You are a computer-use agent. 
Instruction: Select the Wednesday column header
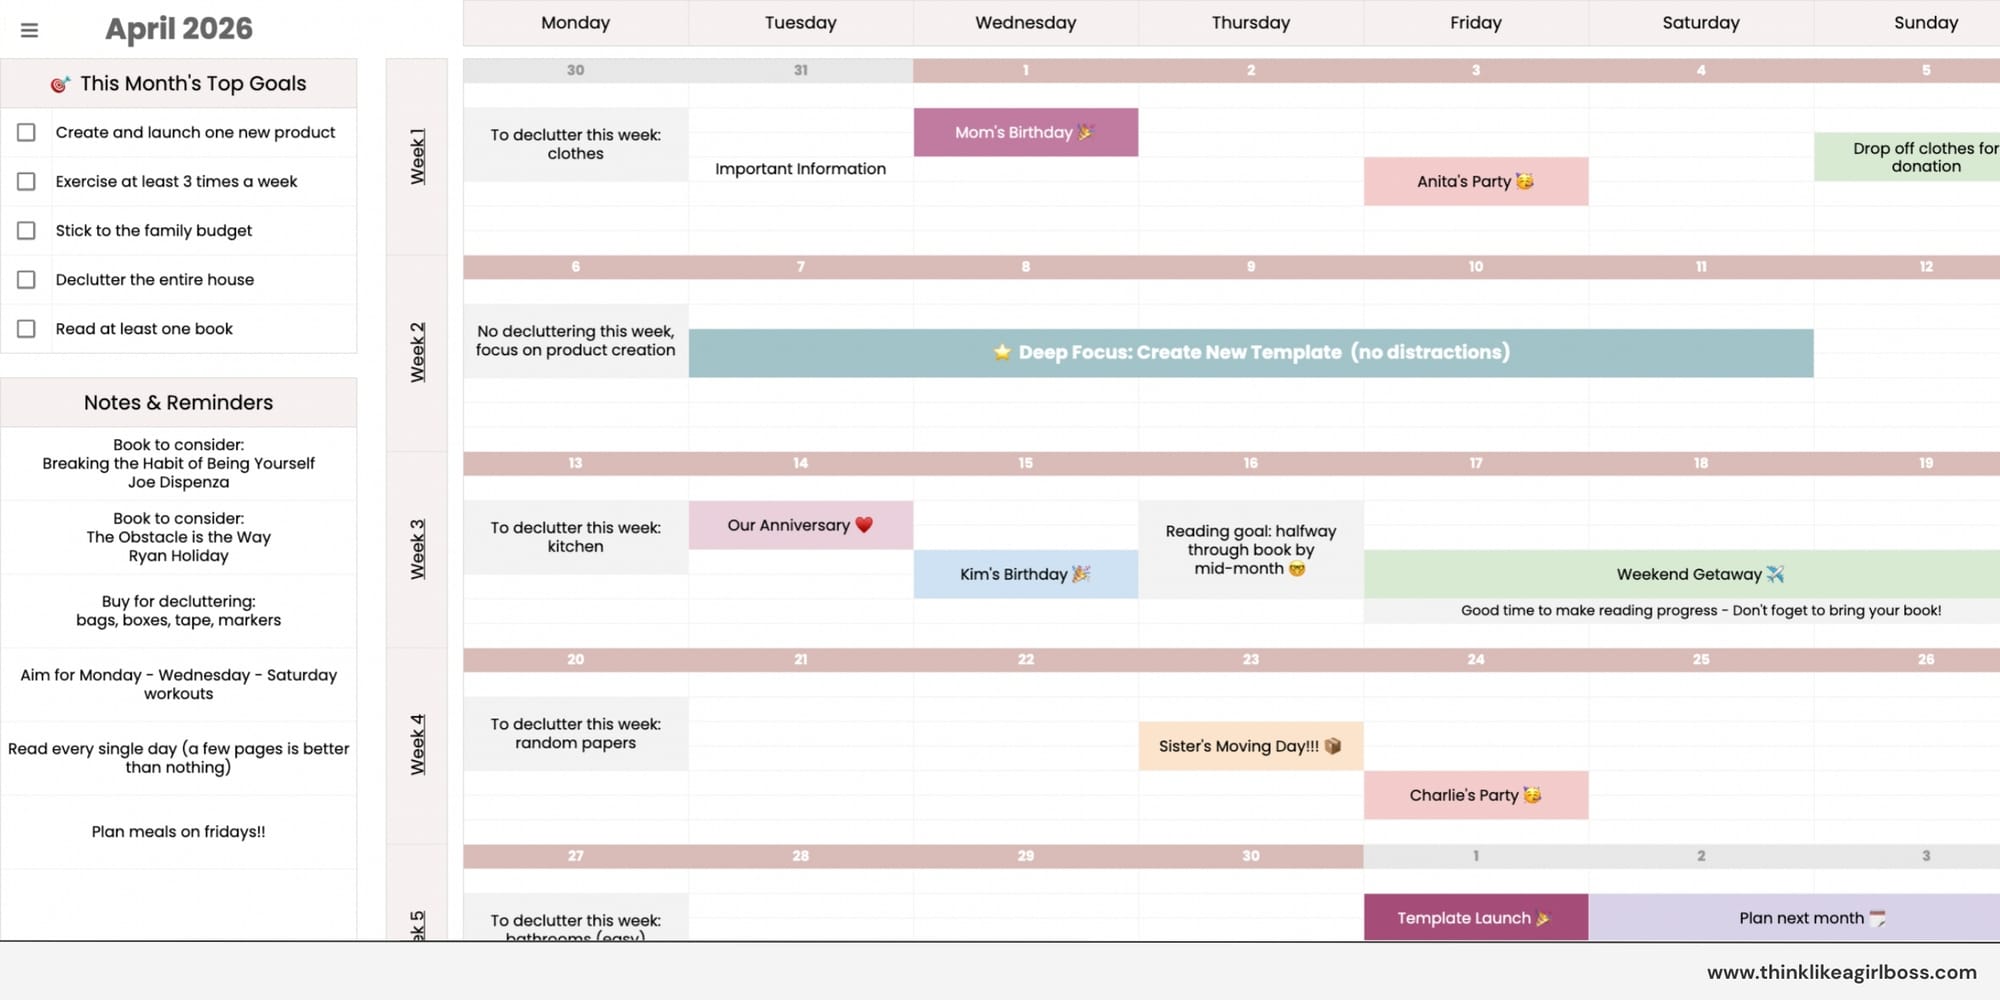1025,23
